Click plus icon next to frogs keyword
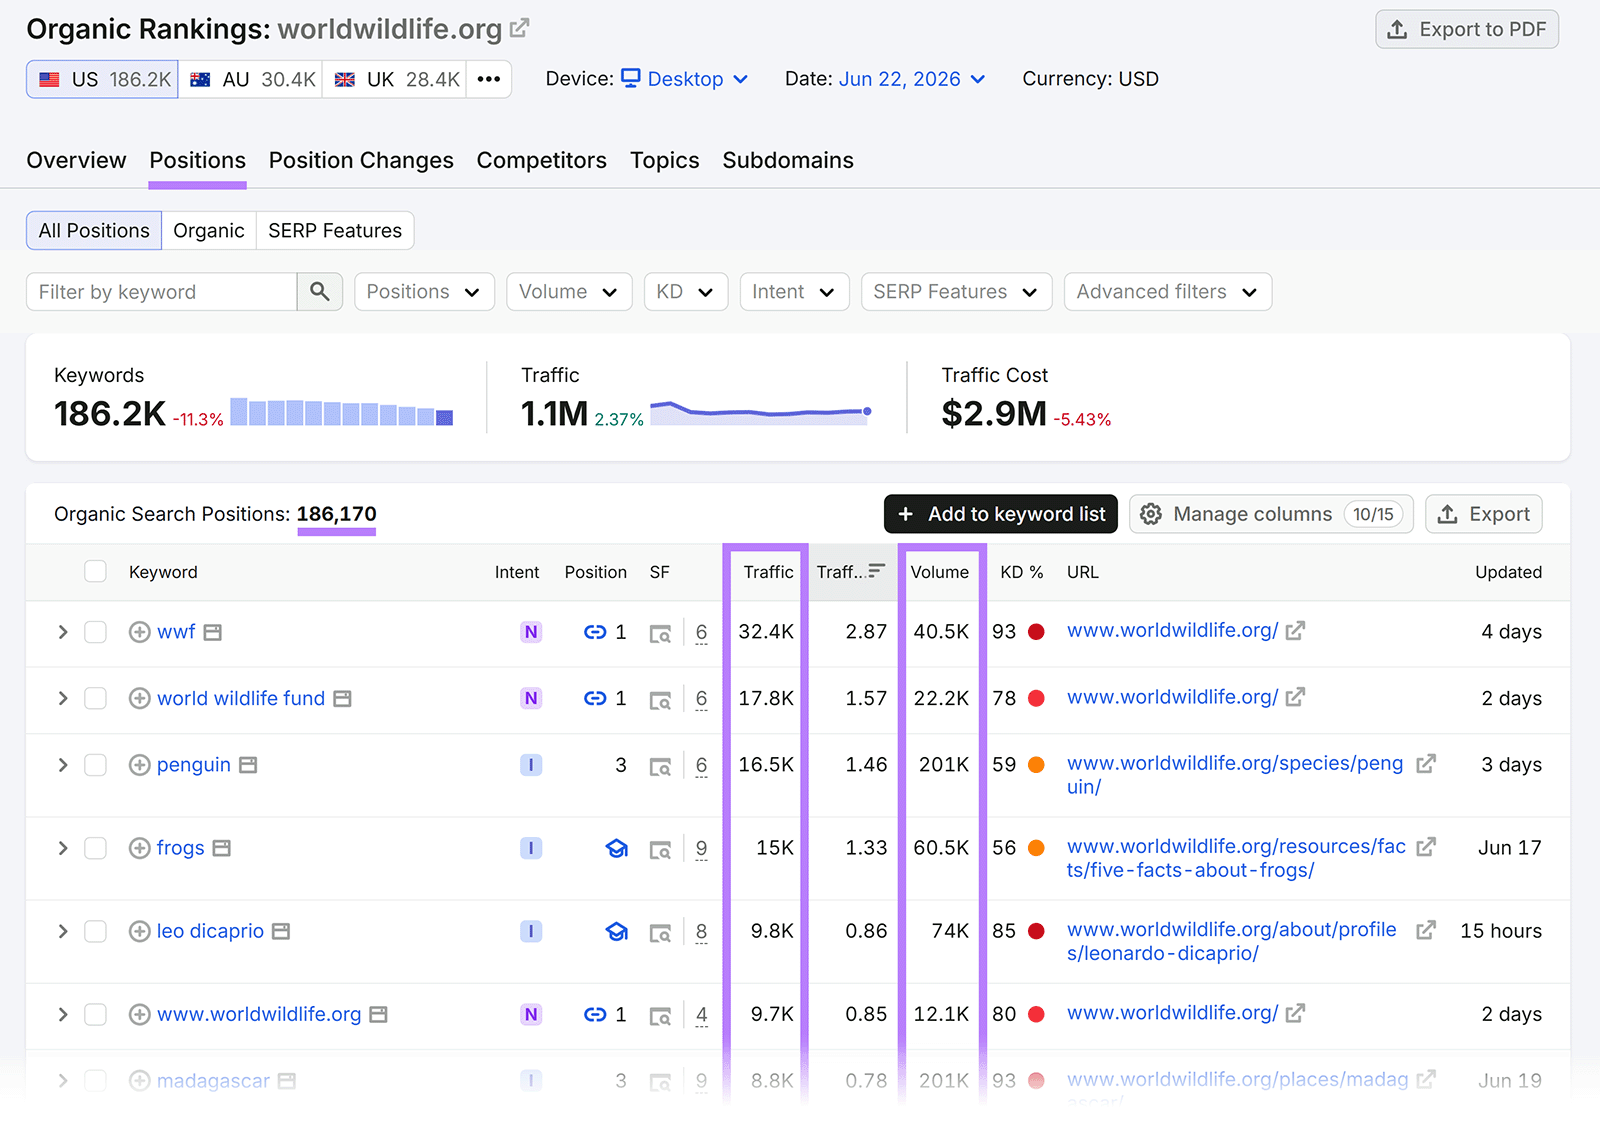The image size is (1600, 1121). click(140, 848)
